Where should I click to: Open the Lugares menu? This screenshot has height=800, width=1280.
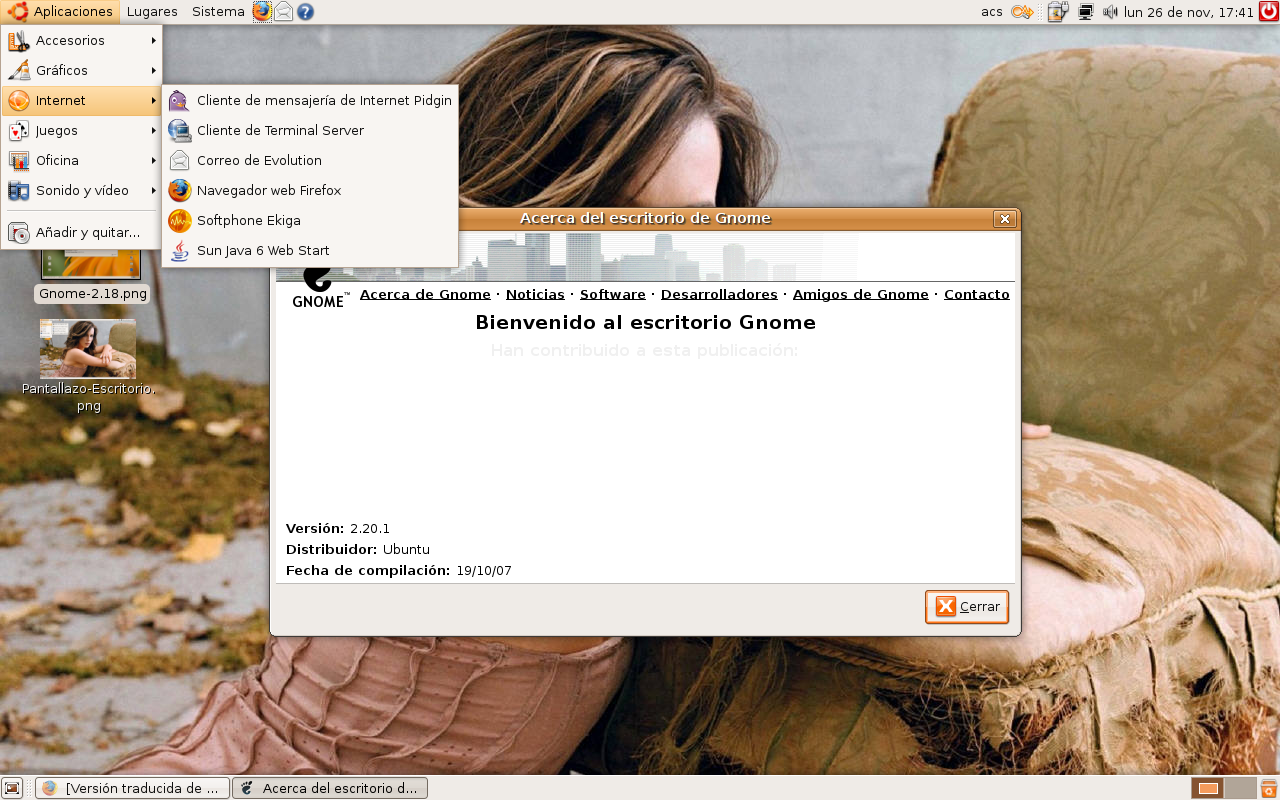click(x=152, y=12)
